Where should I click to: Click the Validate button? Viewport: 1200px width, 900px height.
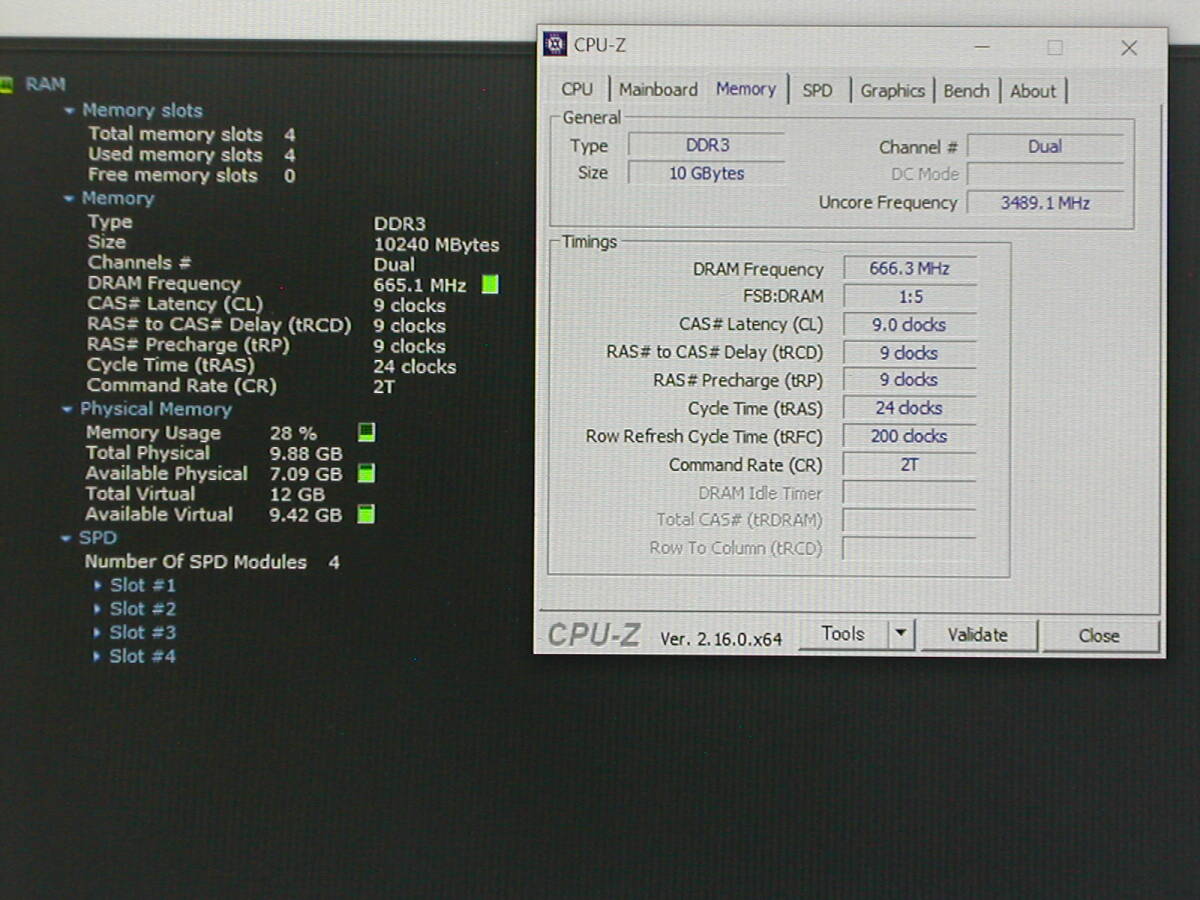tap(978, 635)
